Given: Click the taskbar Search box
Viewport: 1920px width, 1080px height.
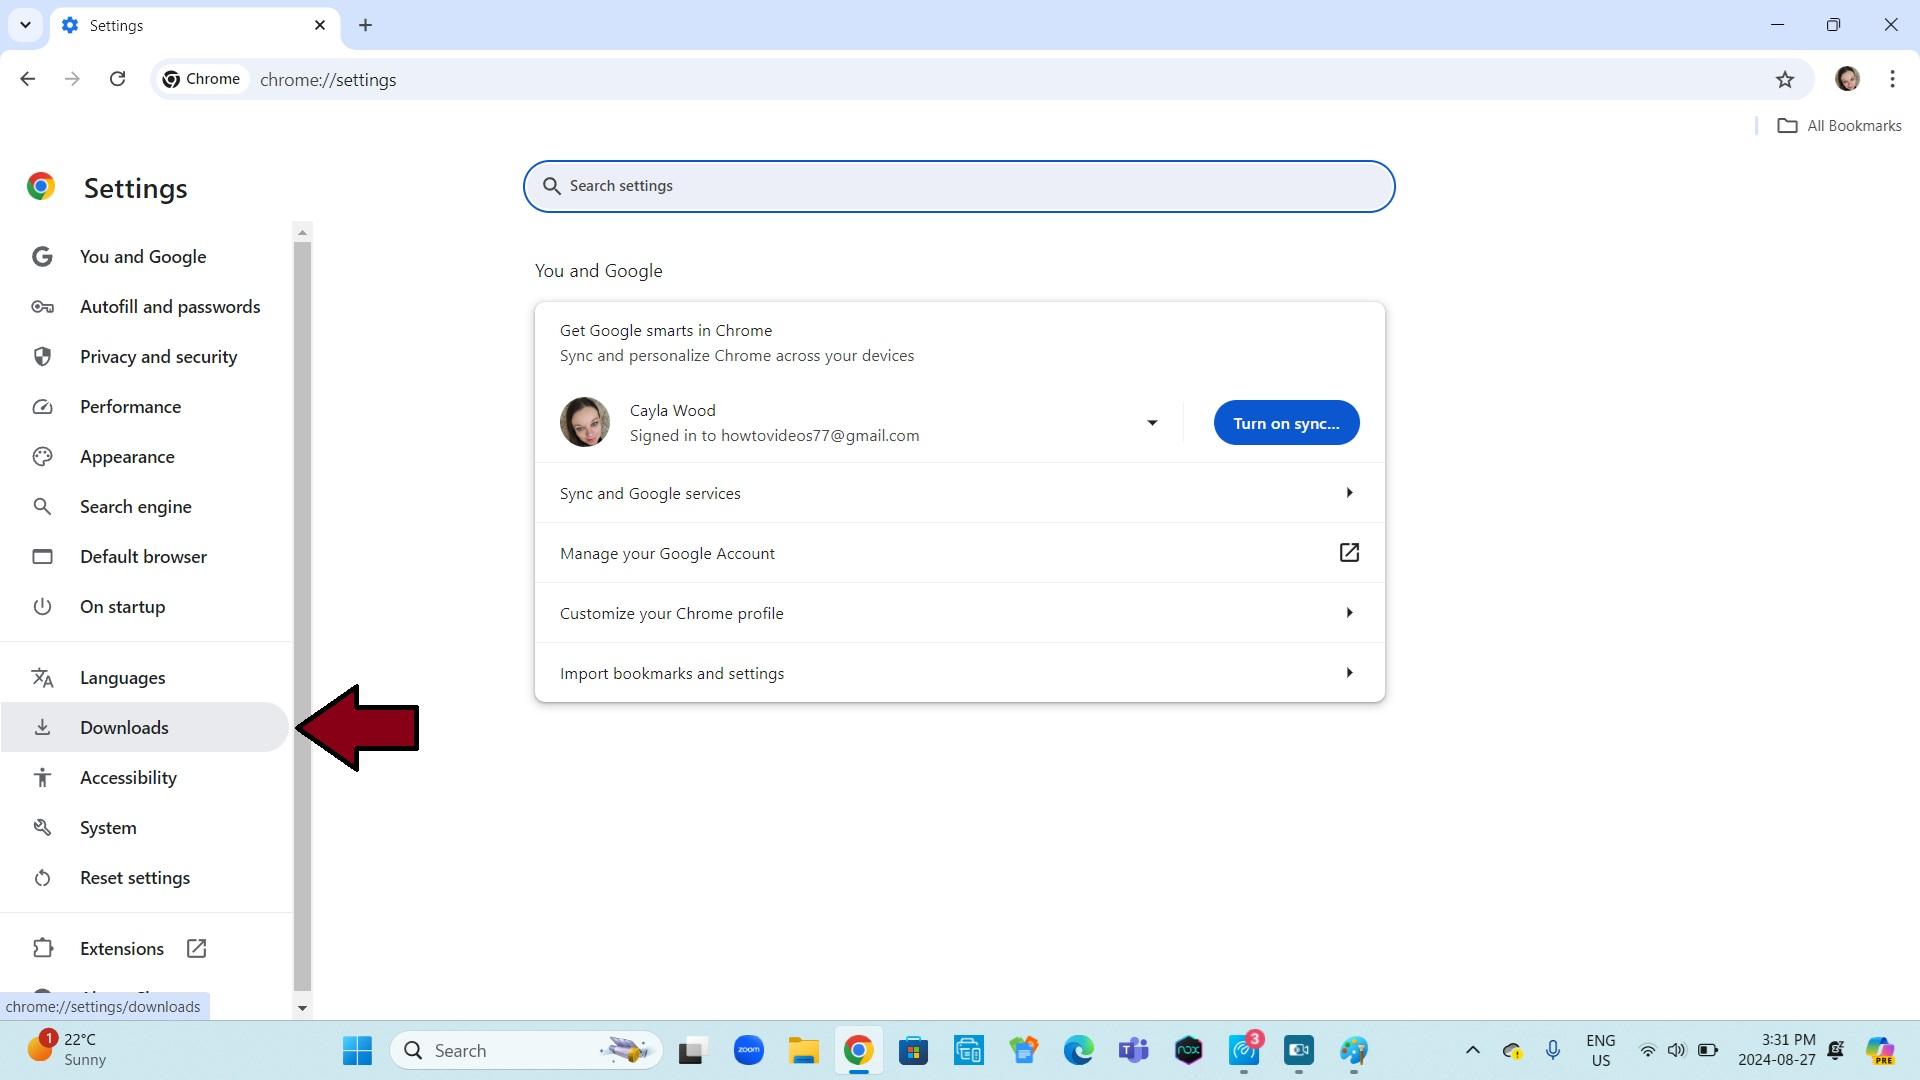Looking at the screenshot, I should 526,1050.
